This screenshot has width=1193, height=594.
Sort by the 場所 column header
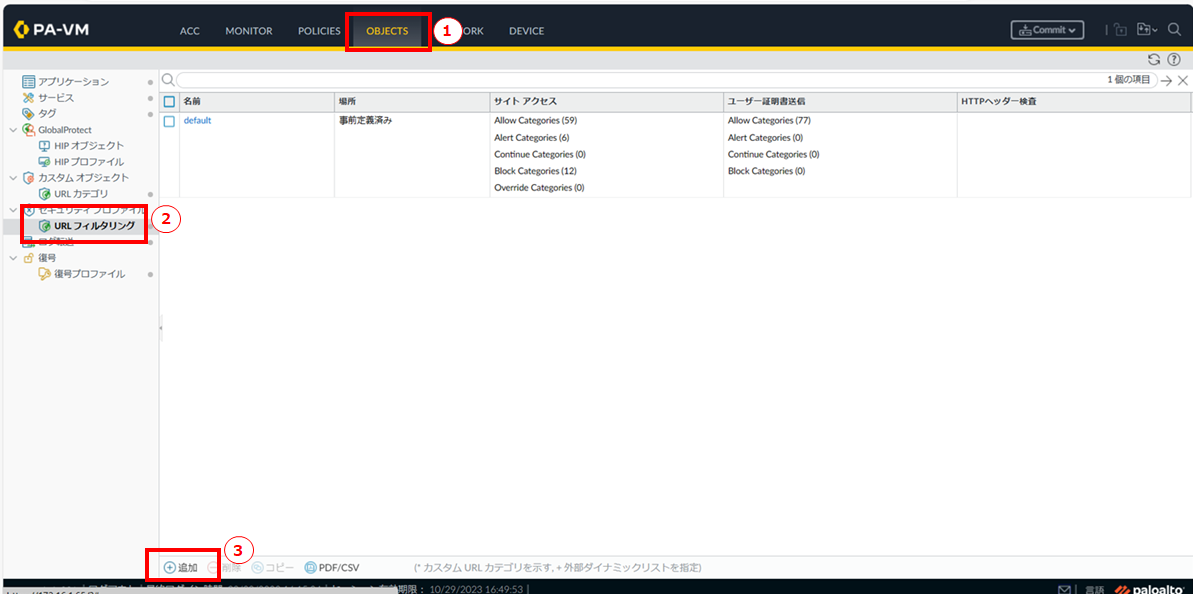(x=411, y=101)
